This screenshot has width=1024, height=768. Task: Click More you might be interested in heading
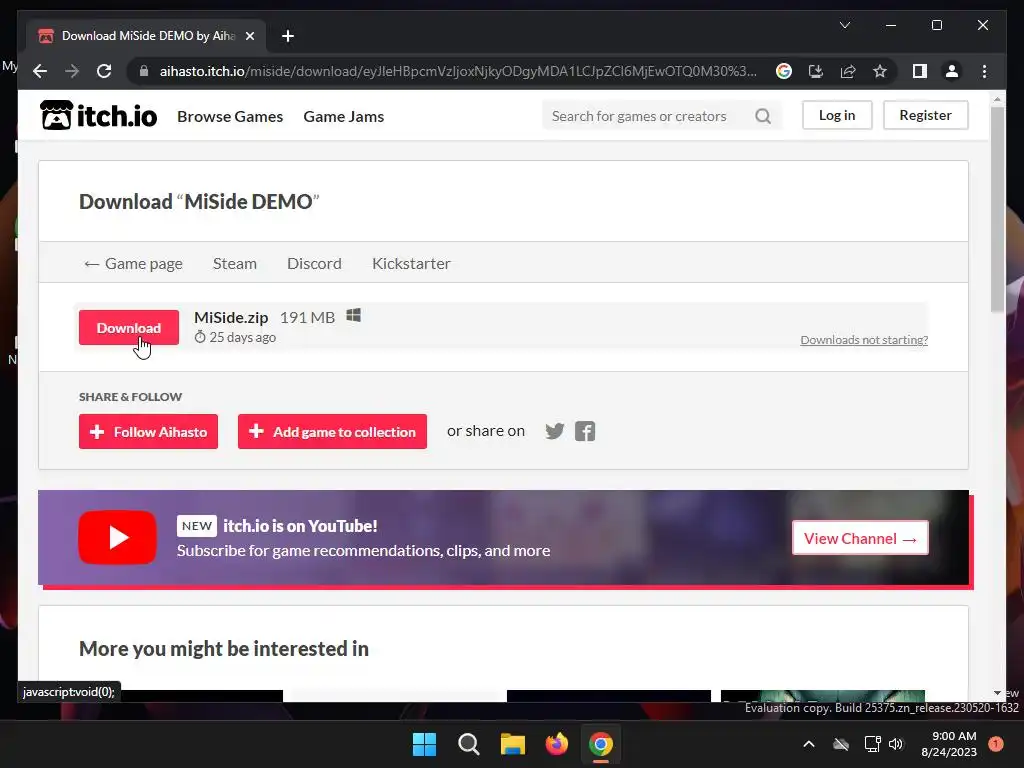[x=224, y=648]
